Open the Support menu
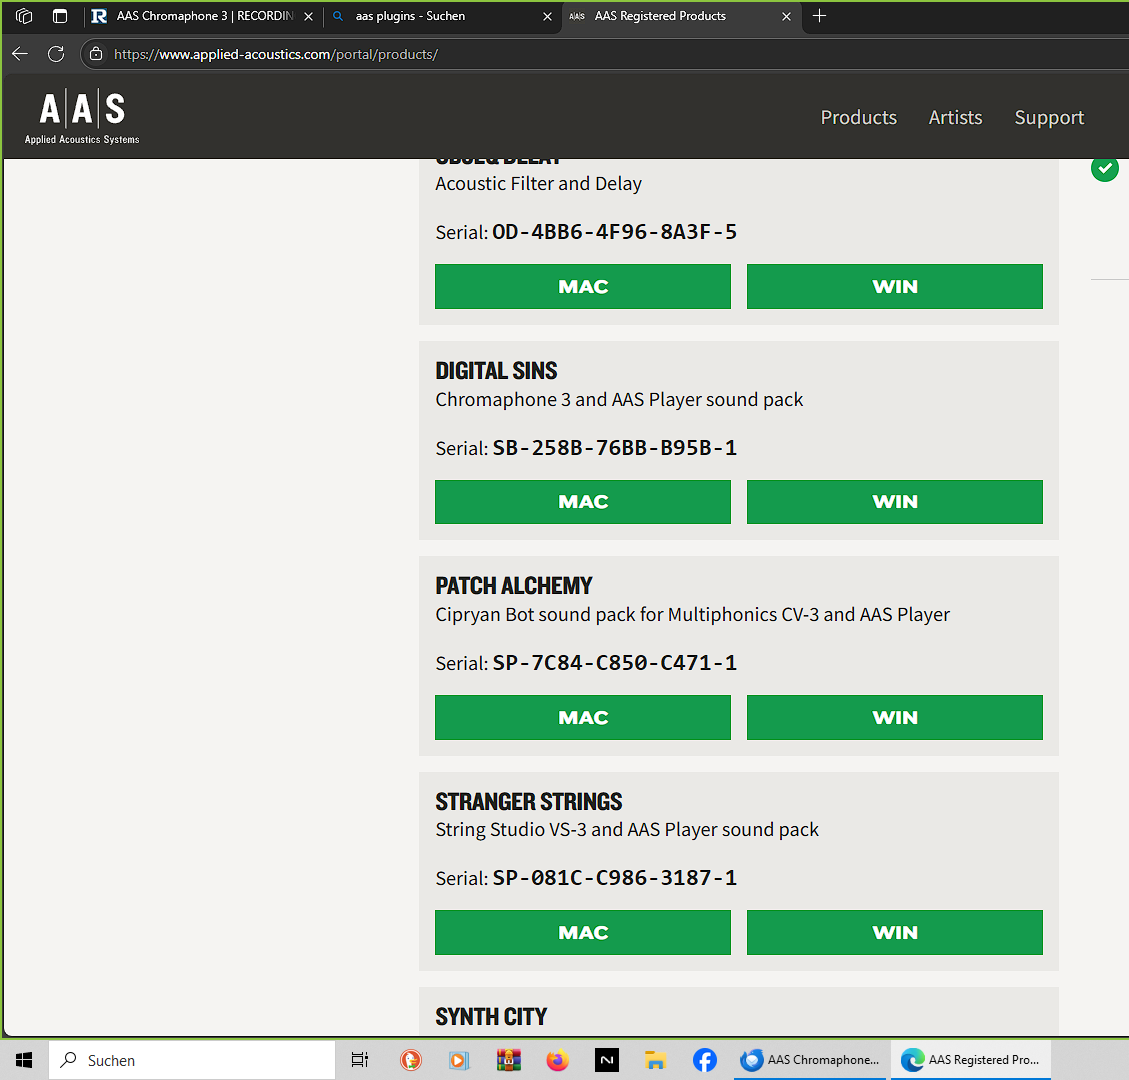Image resolution: width=1129 pixels, height=1080 pixels. (x=1048, y=117)
